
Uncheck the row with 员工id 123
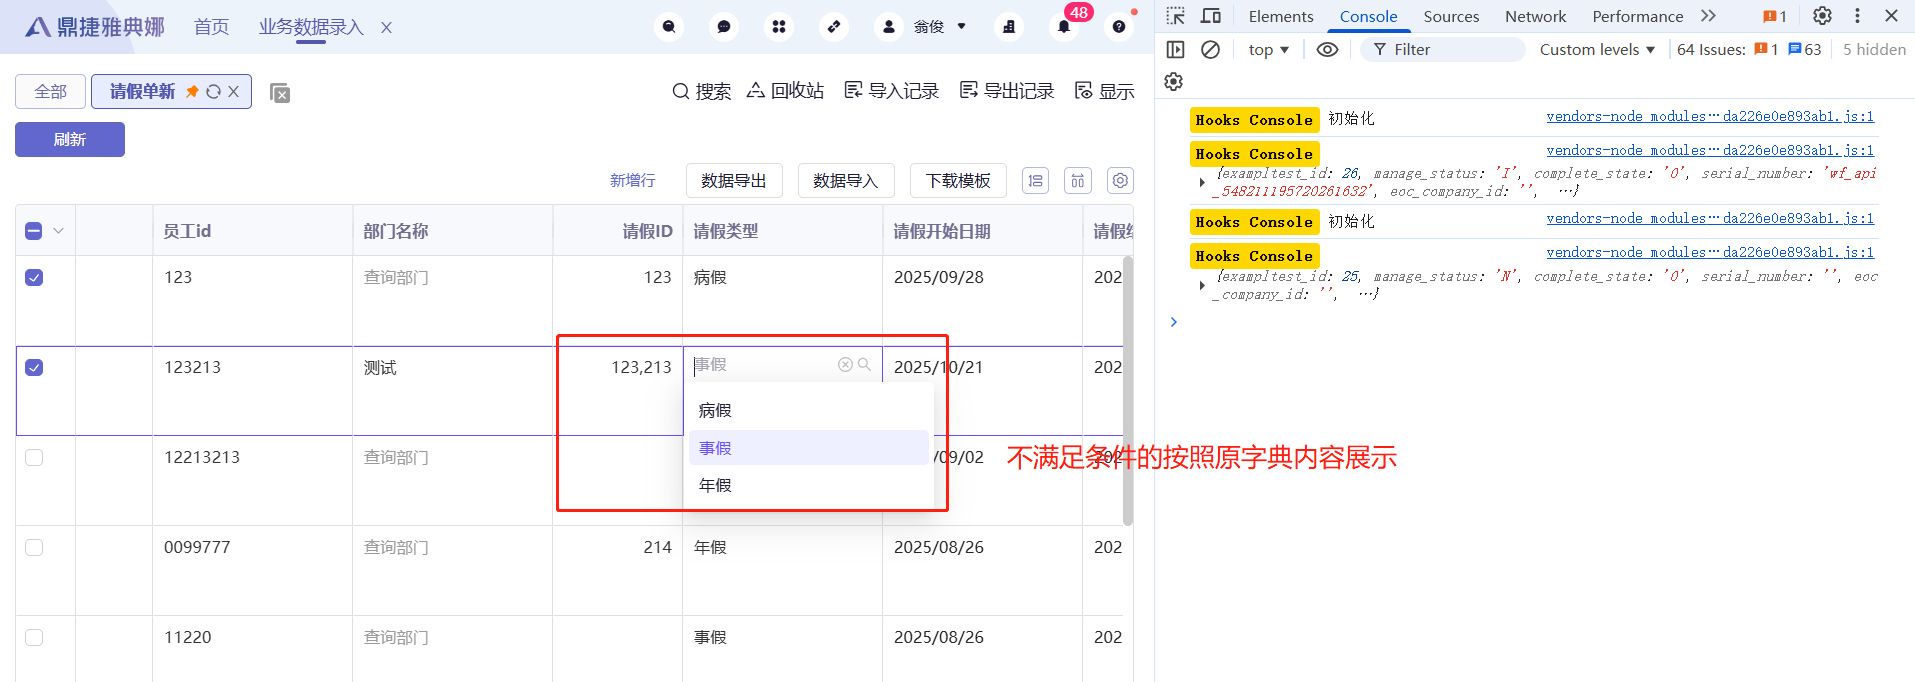(x=34, y=278)
